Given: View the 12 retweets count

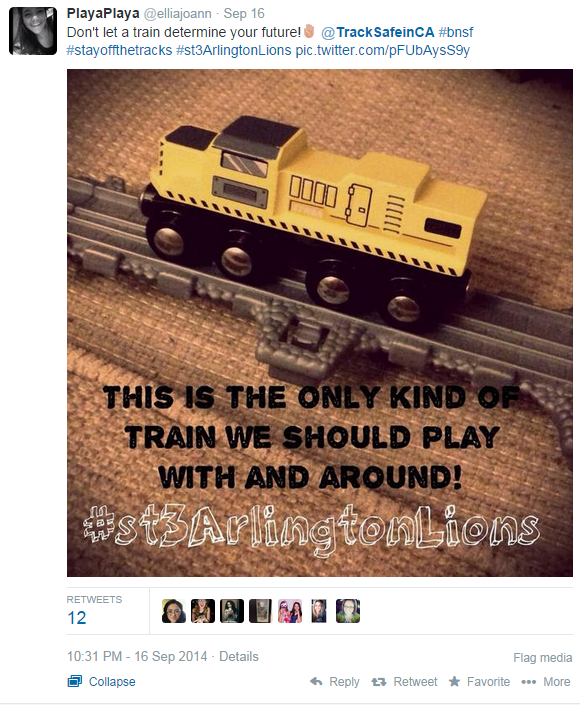Looking at the screenshot, I should point(76,618).
